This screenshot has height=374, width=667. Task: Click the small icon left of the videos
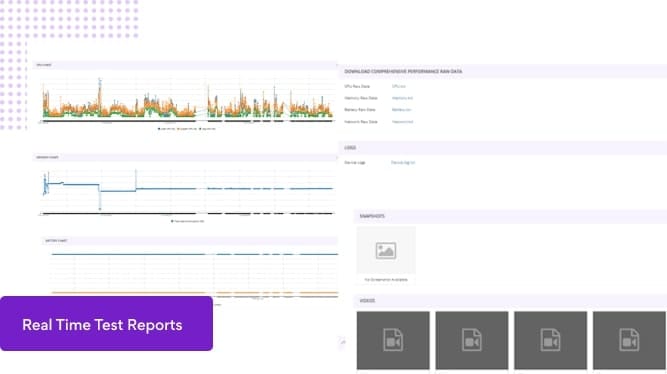click(x=343, y=342)
